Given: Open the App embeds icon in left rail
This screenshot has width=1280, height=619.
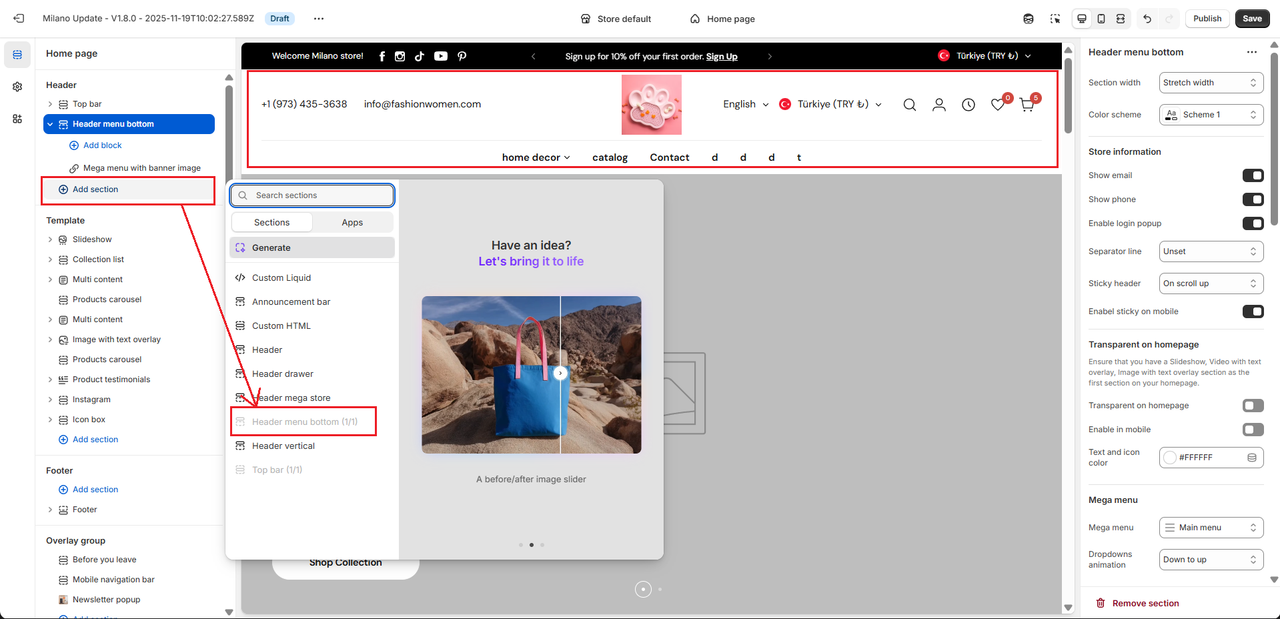Looking at the screenshot, I should [x=17, y=119].
